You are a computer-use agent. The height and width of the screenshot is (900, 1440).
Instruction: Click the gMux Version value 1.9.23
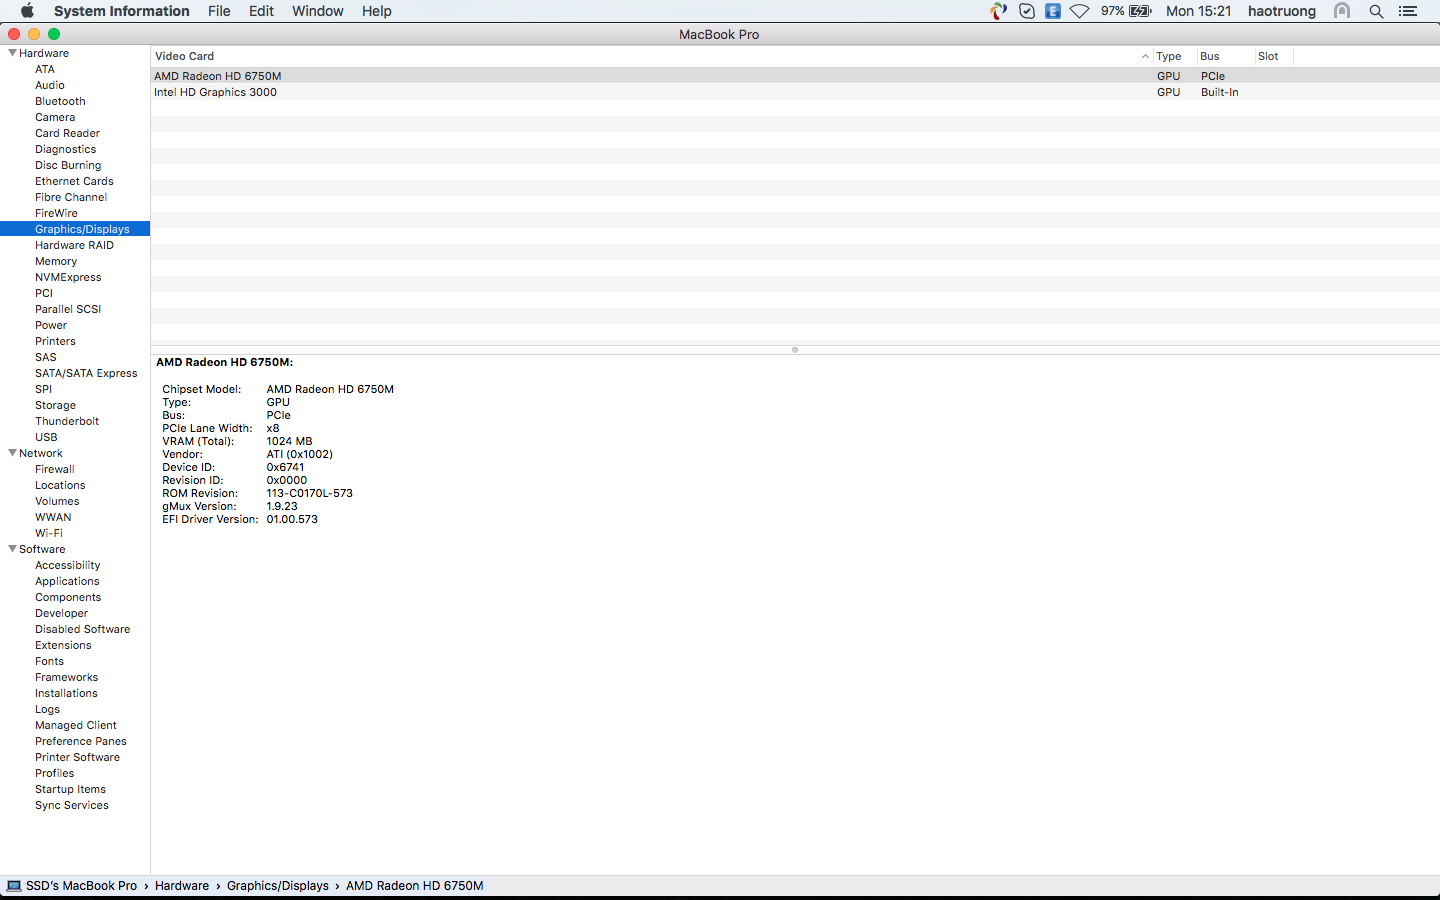click(x=282, y=506)
